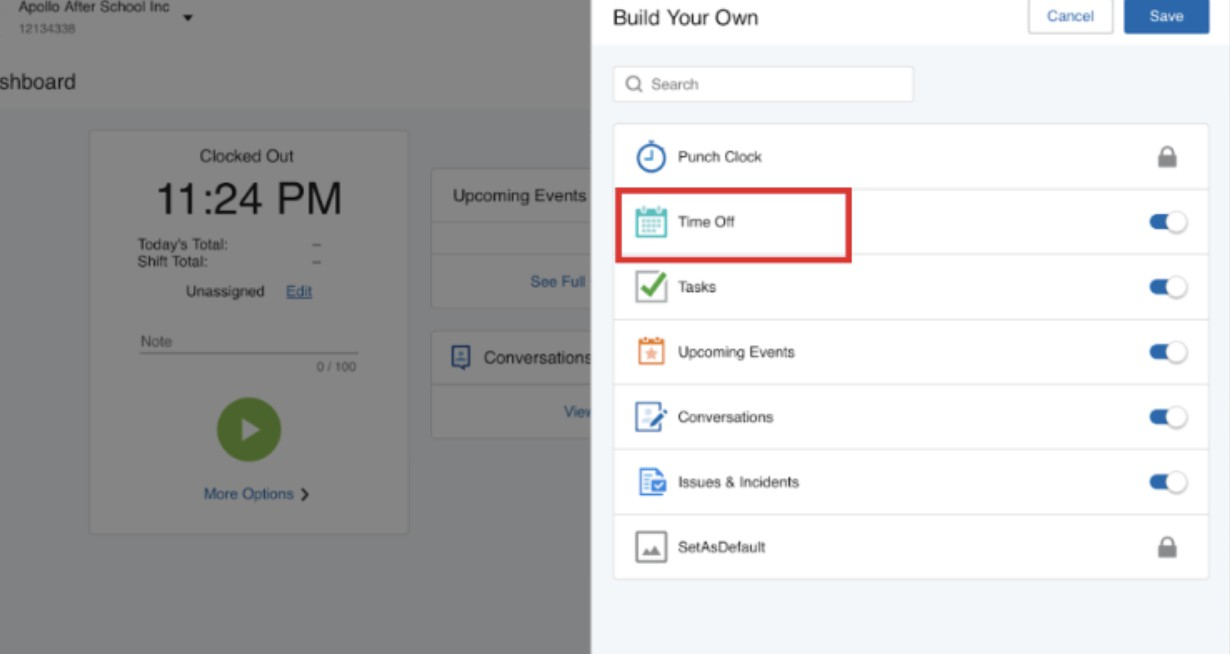Image resolution: width=1230 pixels, height=654 pixels.
Task: Click the Upcoming Events star calendar icon
Action: point(651,352)
